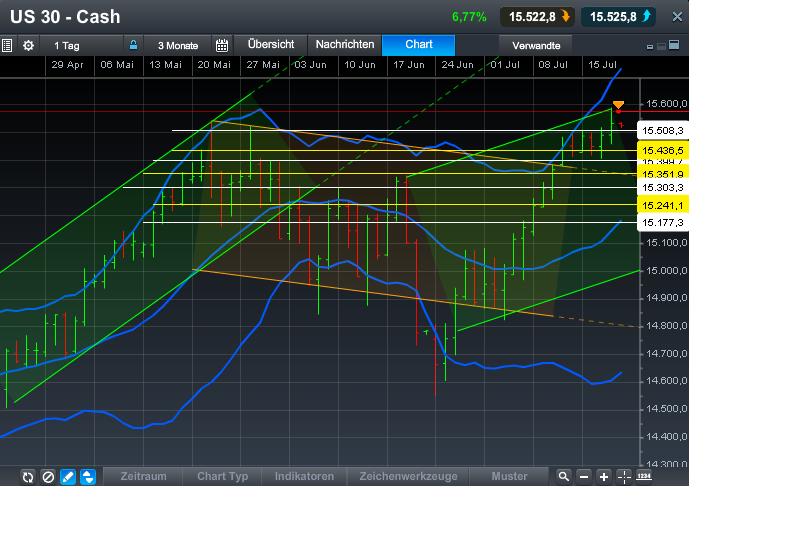800x550 pixels.
Task: Toggle the blue lock icon beside 1 Tag
Action: point(133,45)
